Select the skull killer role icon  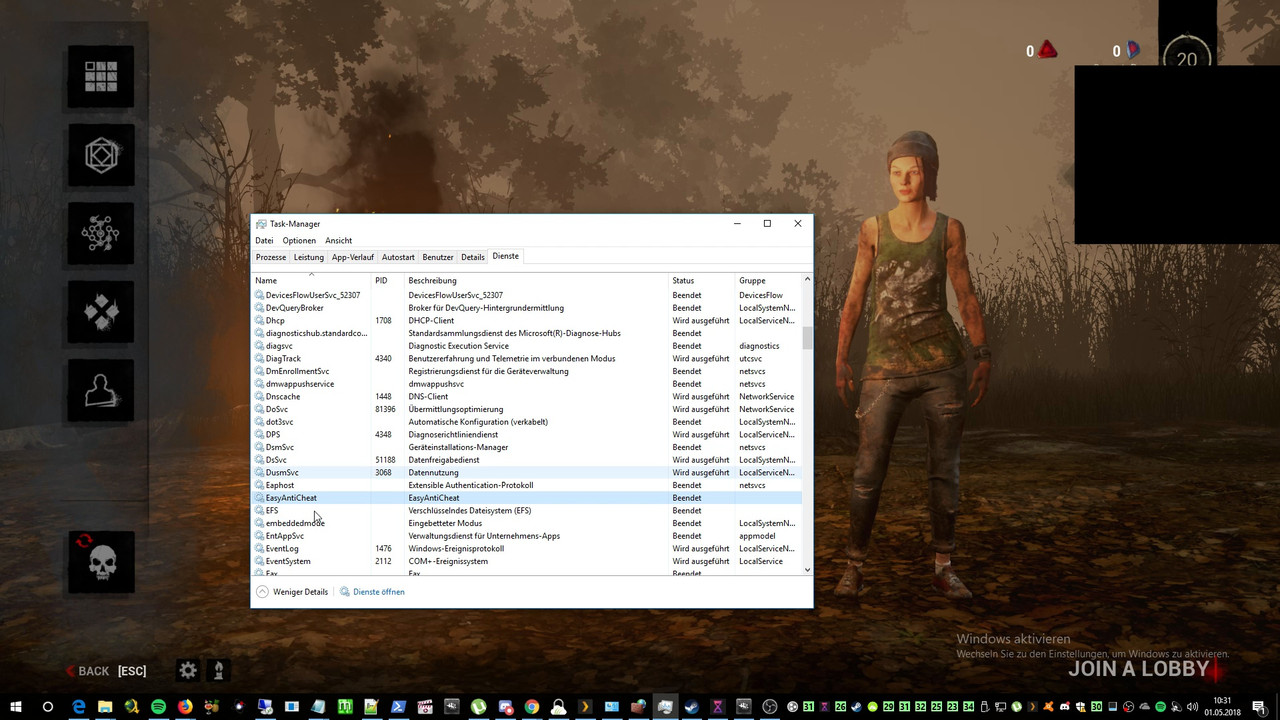coord(101,562)
